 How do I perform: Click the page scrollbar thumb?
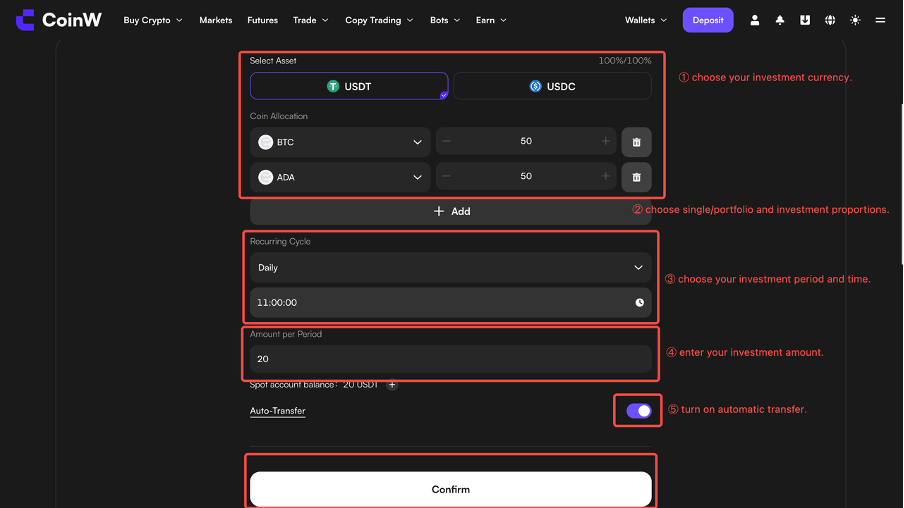point(902,185)
